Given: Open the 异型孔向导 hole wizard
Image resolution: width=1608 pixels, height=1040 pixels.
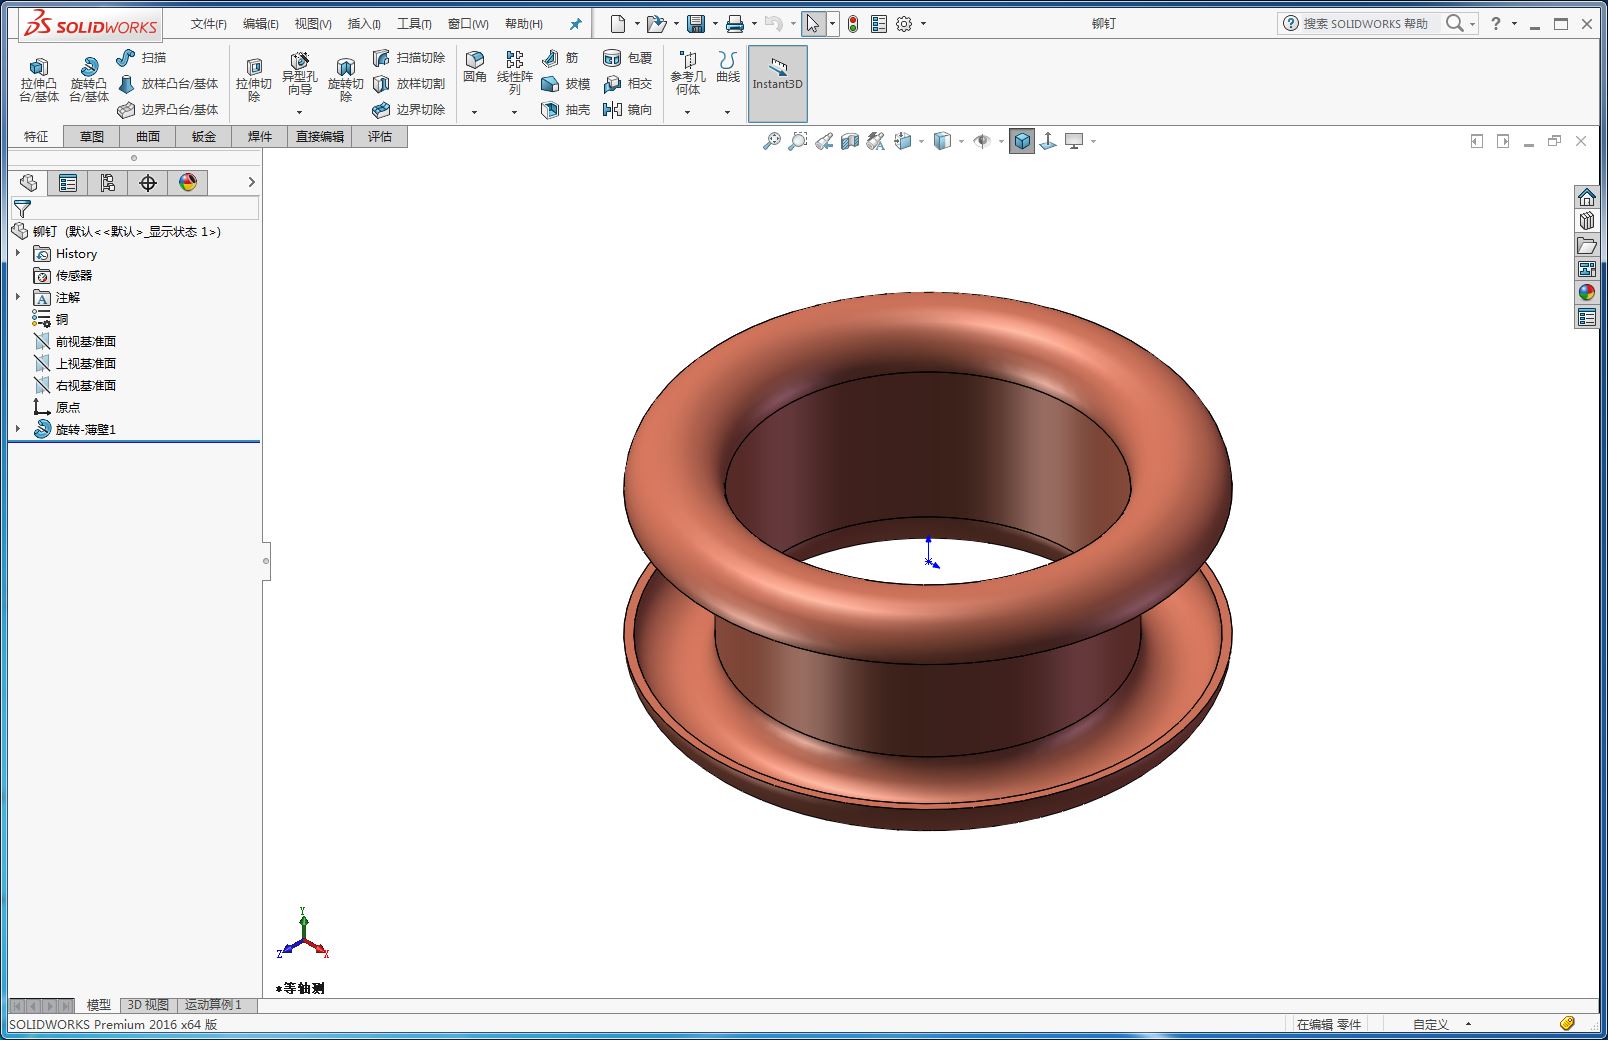Looking at the screenshot, I should click(x=299, y=75).
